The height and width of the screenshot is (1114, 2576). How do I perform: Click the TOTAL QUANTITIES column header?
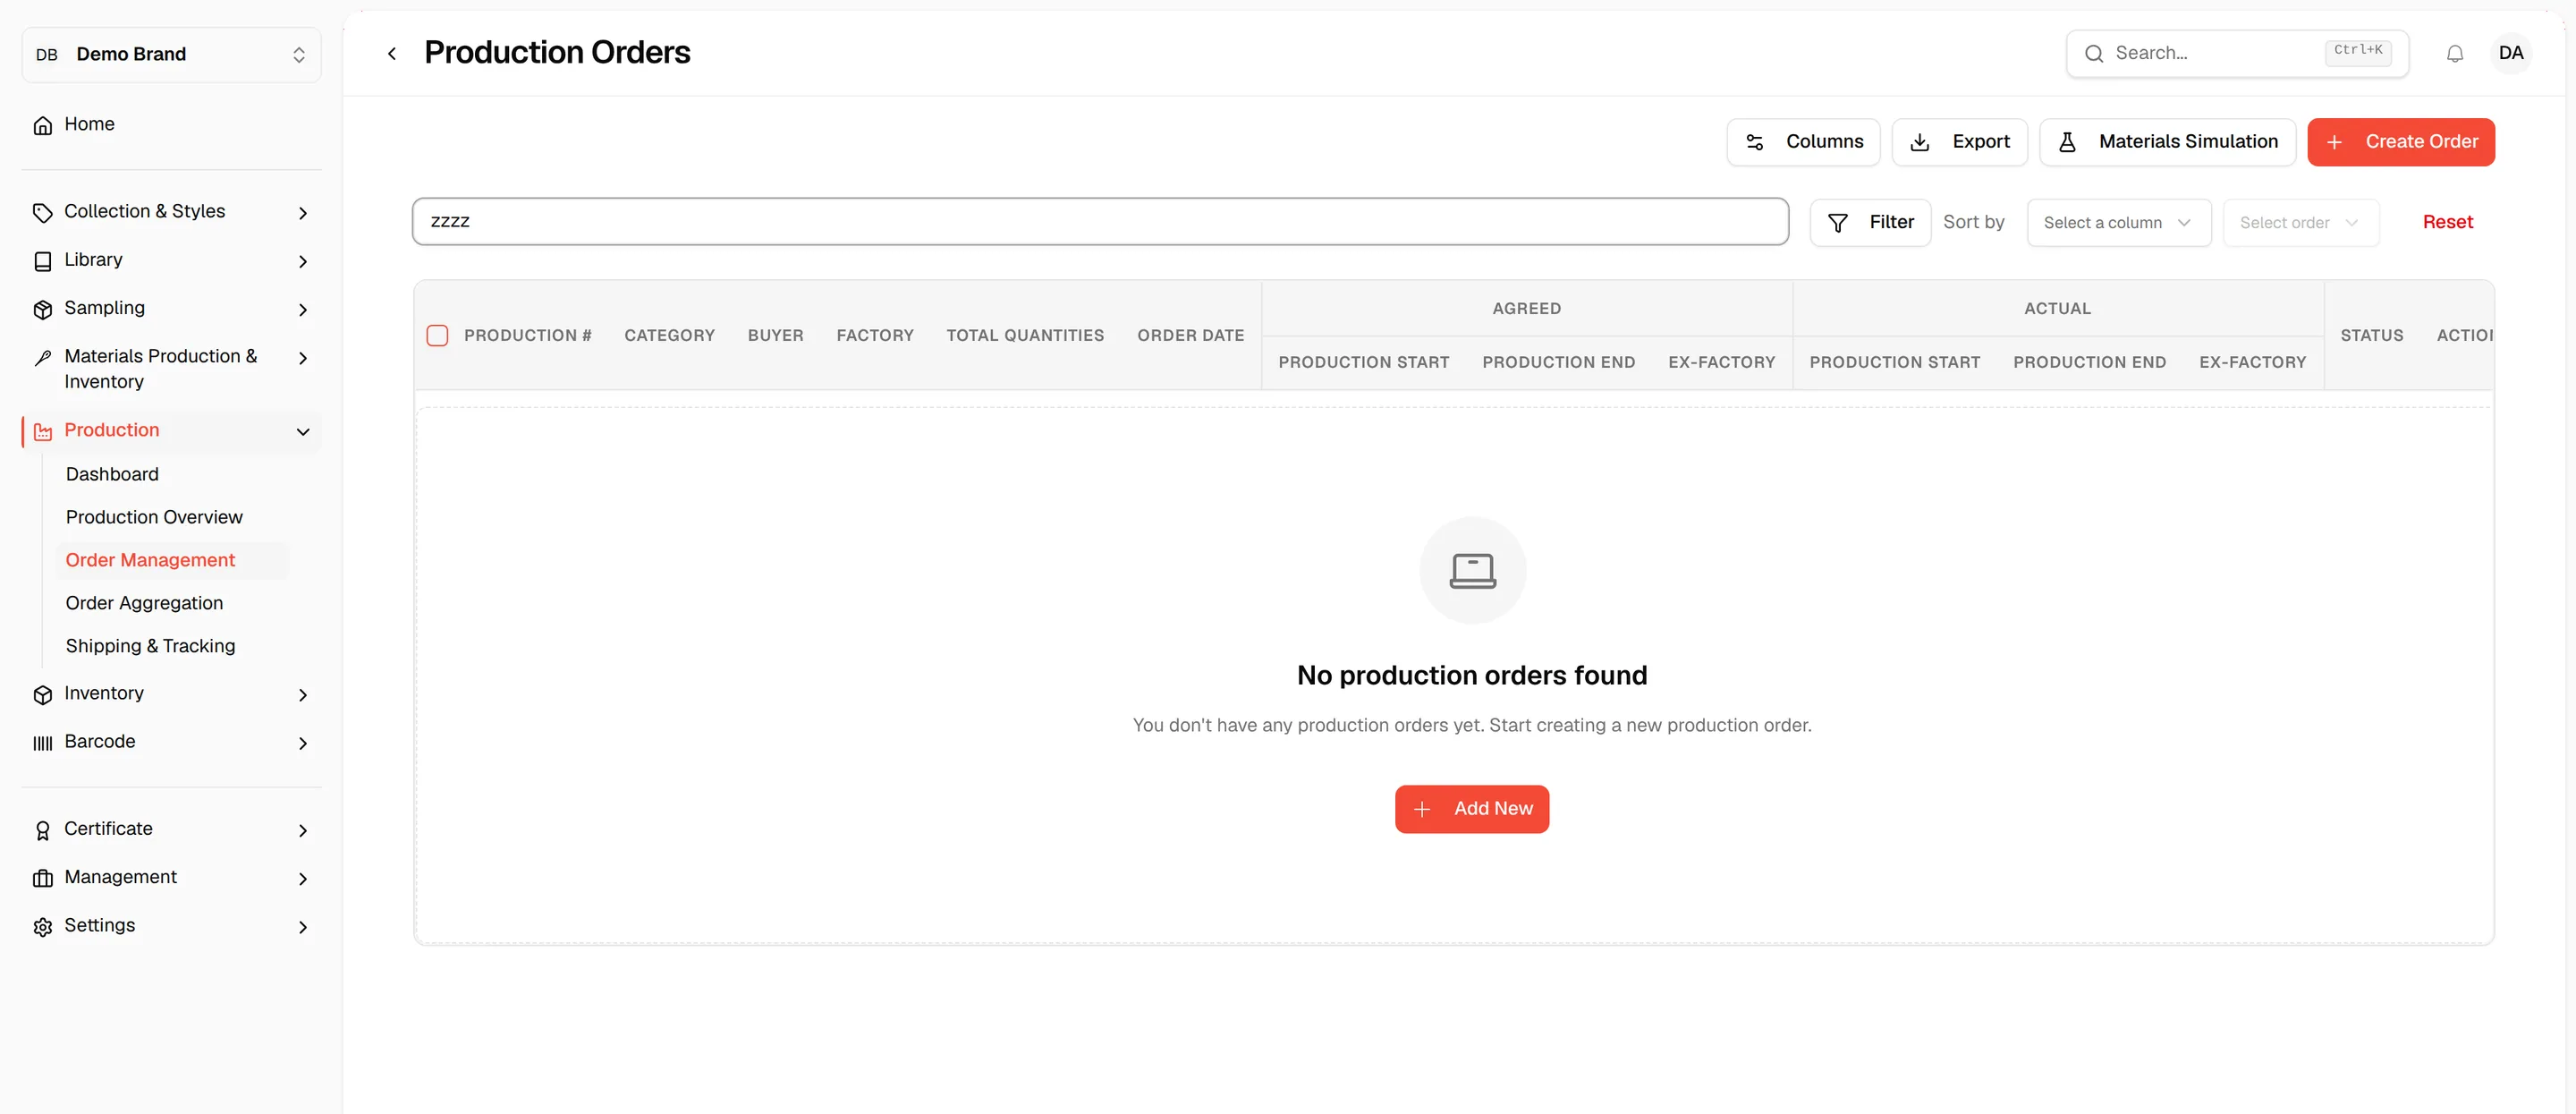[1024, 335]
